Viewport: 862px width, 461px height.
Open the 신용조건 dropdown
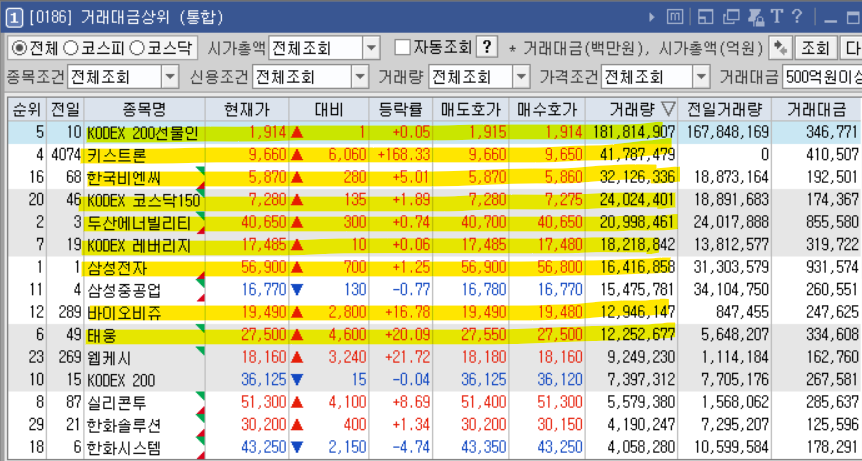click(x=360, y=77)
